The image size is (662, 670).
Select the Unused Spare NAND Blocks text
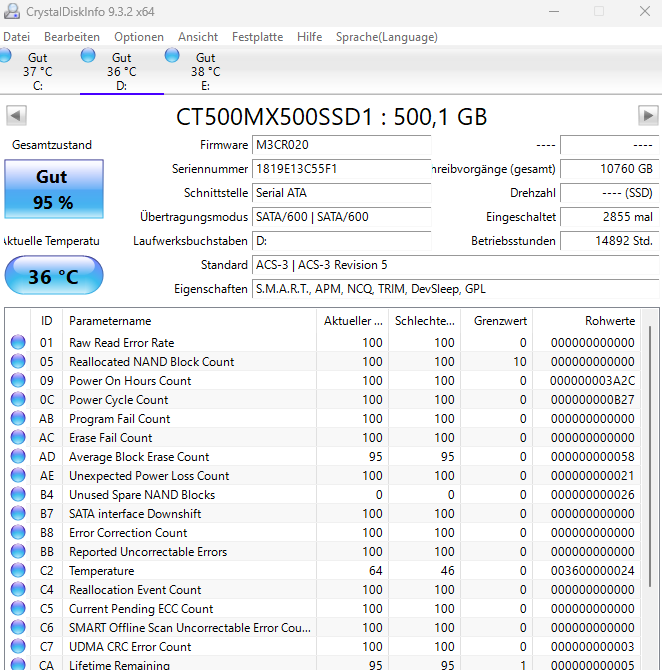point(142,495)
